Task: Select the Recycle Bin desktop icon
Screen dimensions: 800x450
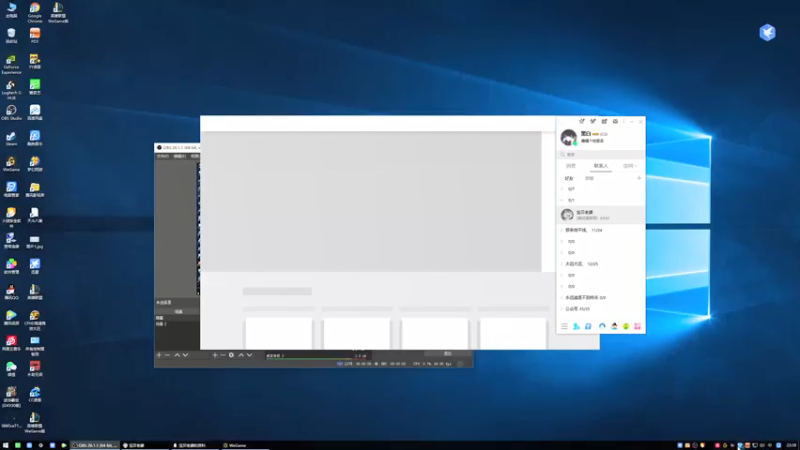Action: [11, 36]
